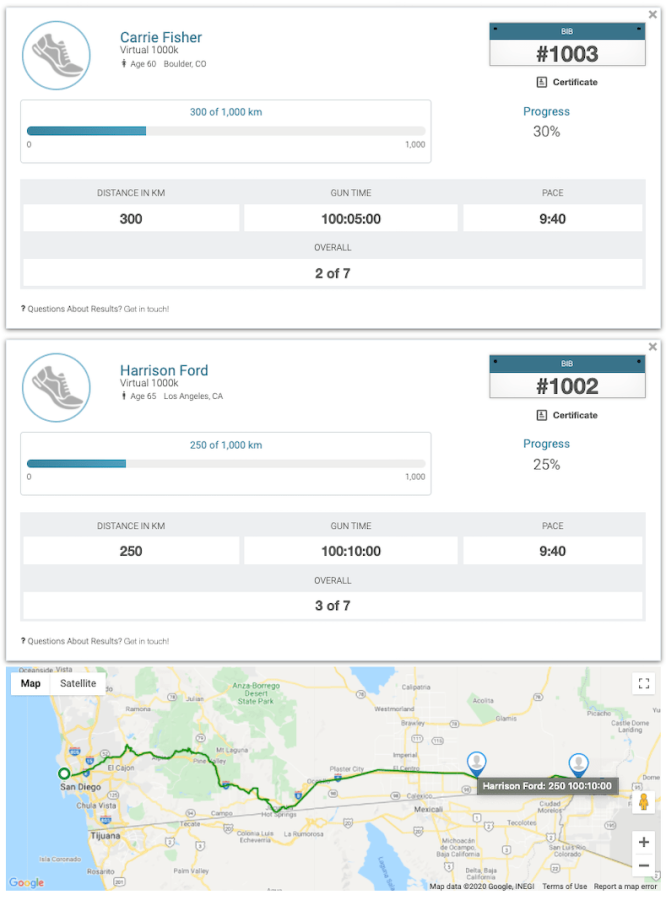The height and width of the screenshot is (900, 666).
Task: Click Harrison Ford's running shoe avatar
Action: pyautogui.click(x=56, y=388)
